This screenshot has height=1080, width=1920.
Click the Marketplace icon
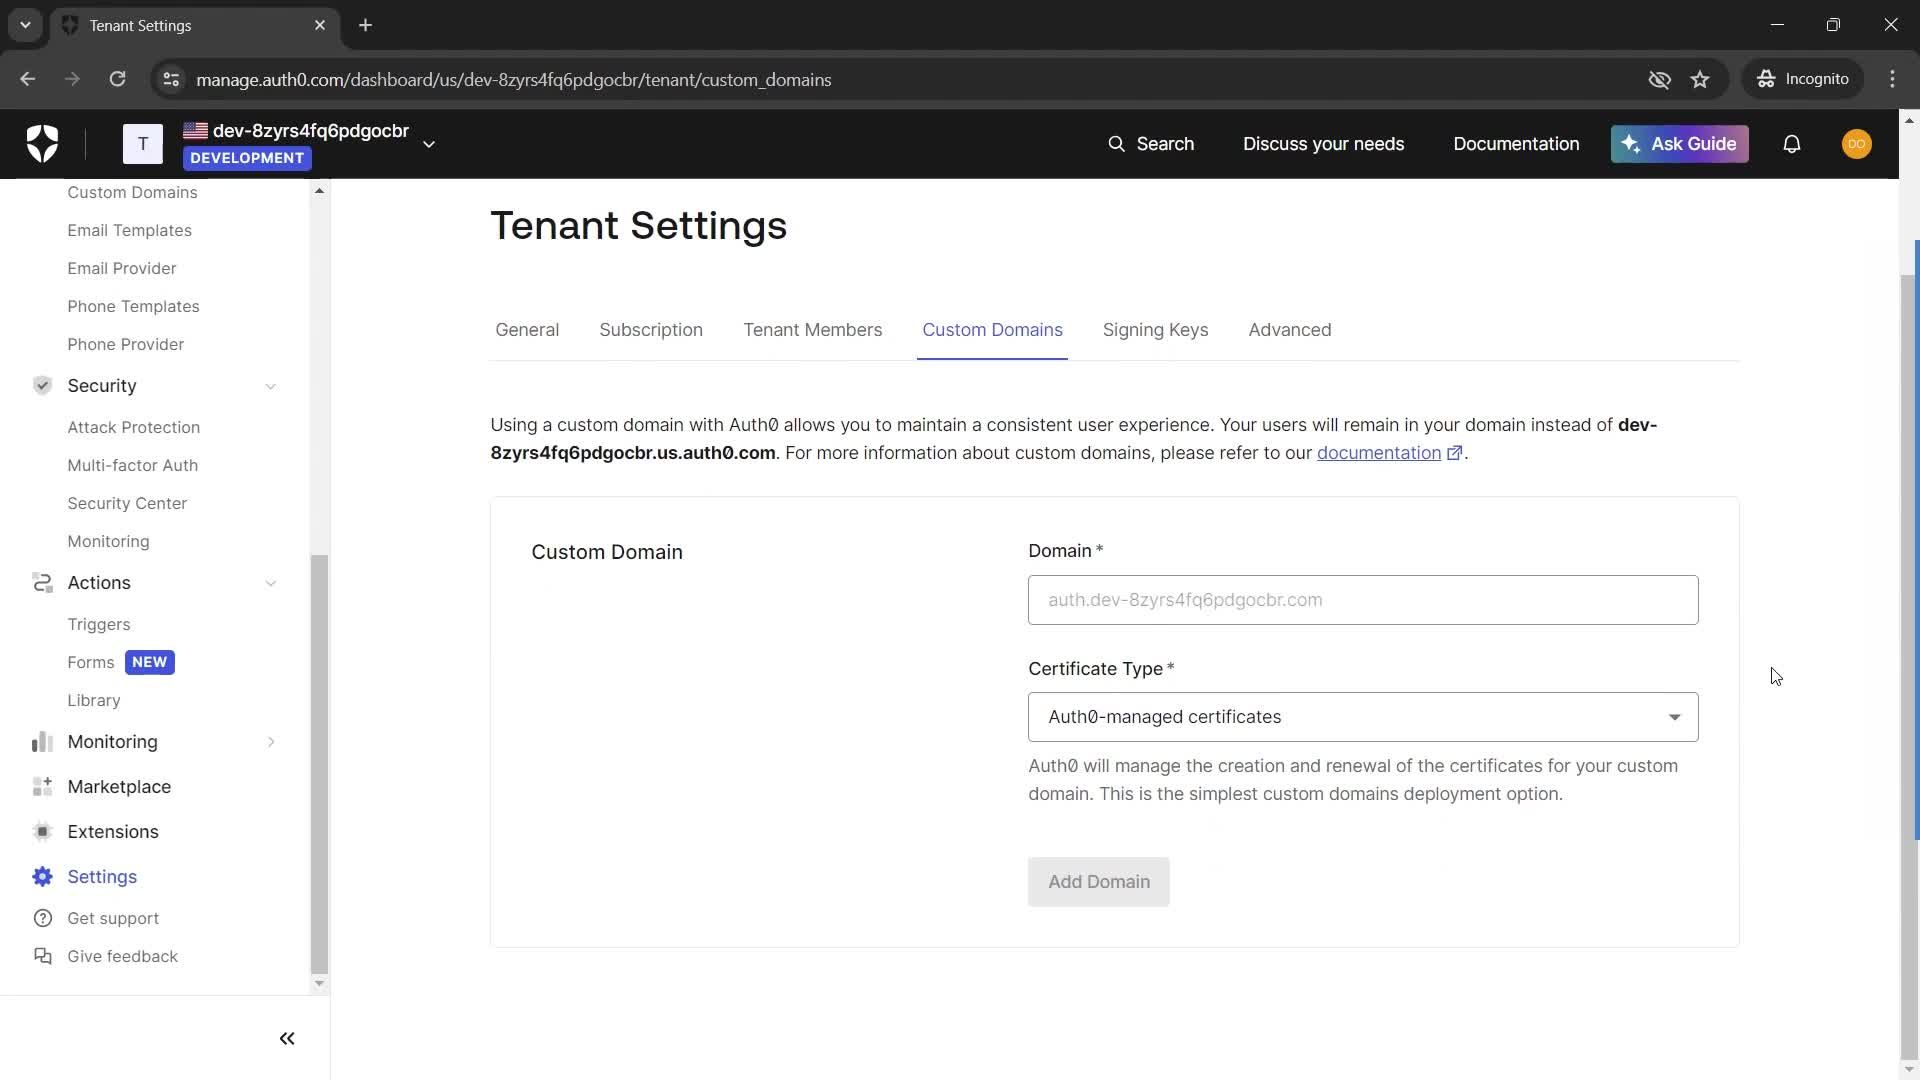click(x=42, y=786)
